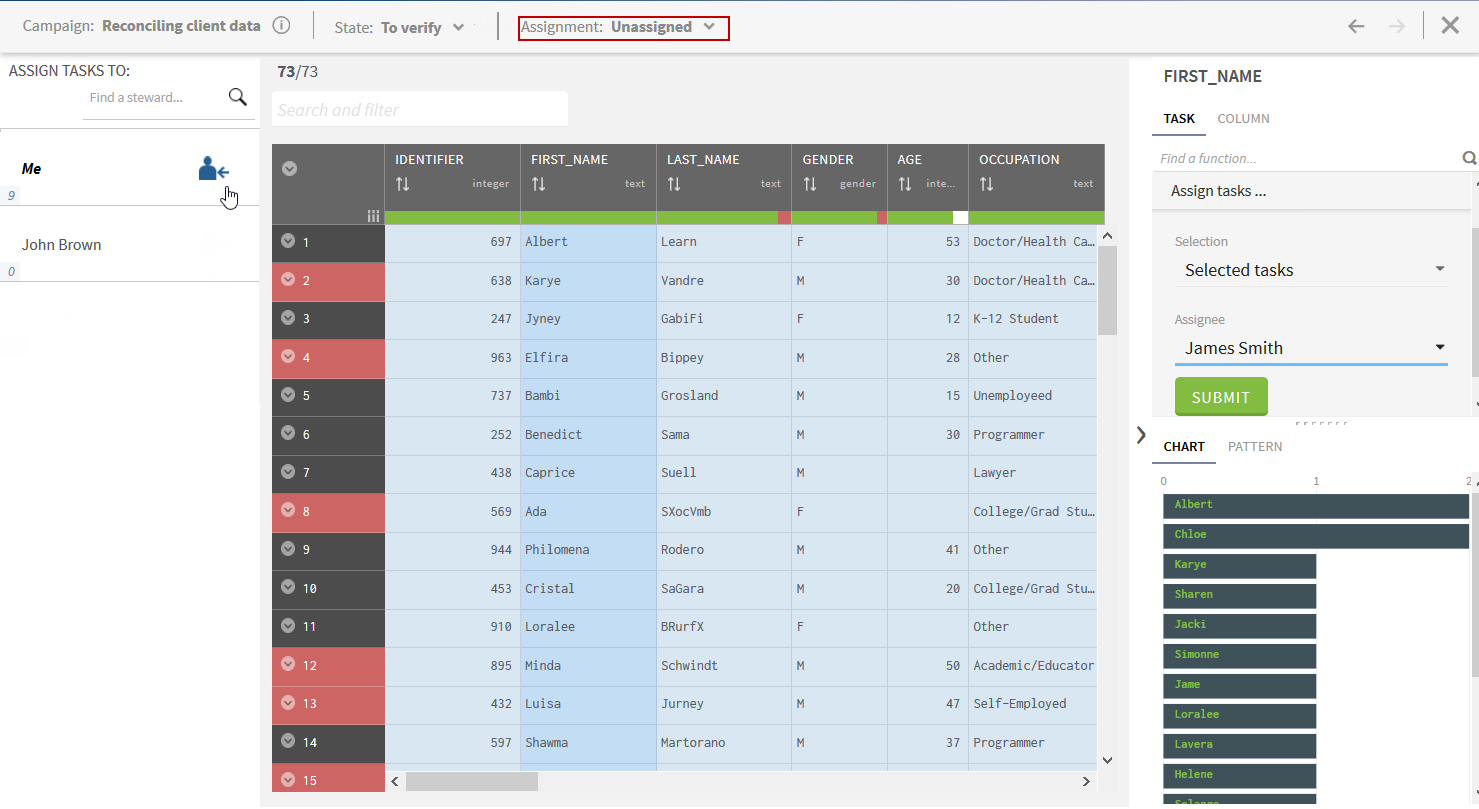The height and width of the screenshot is (809, 1479).
Task: Click the green SUBMIT button
Action: pyautogui.click(x=1221, y=397)
